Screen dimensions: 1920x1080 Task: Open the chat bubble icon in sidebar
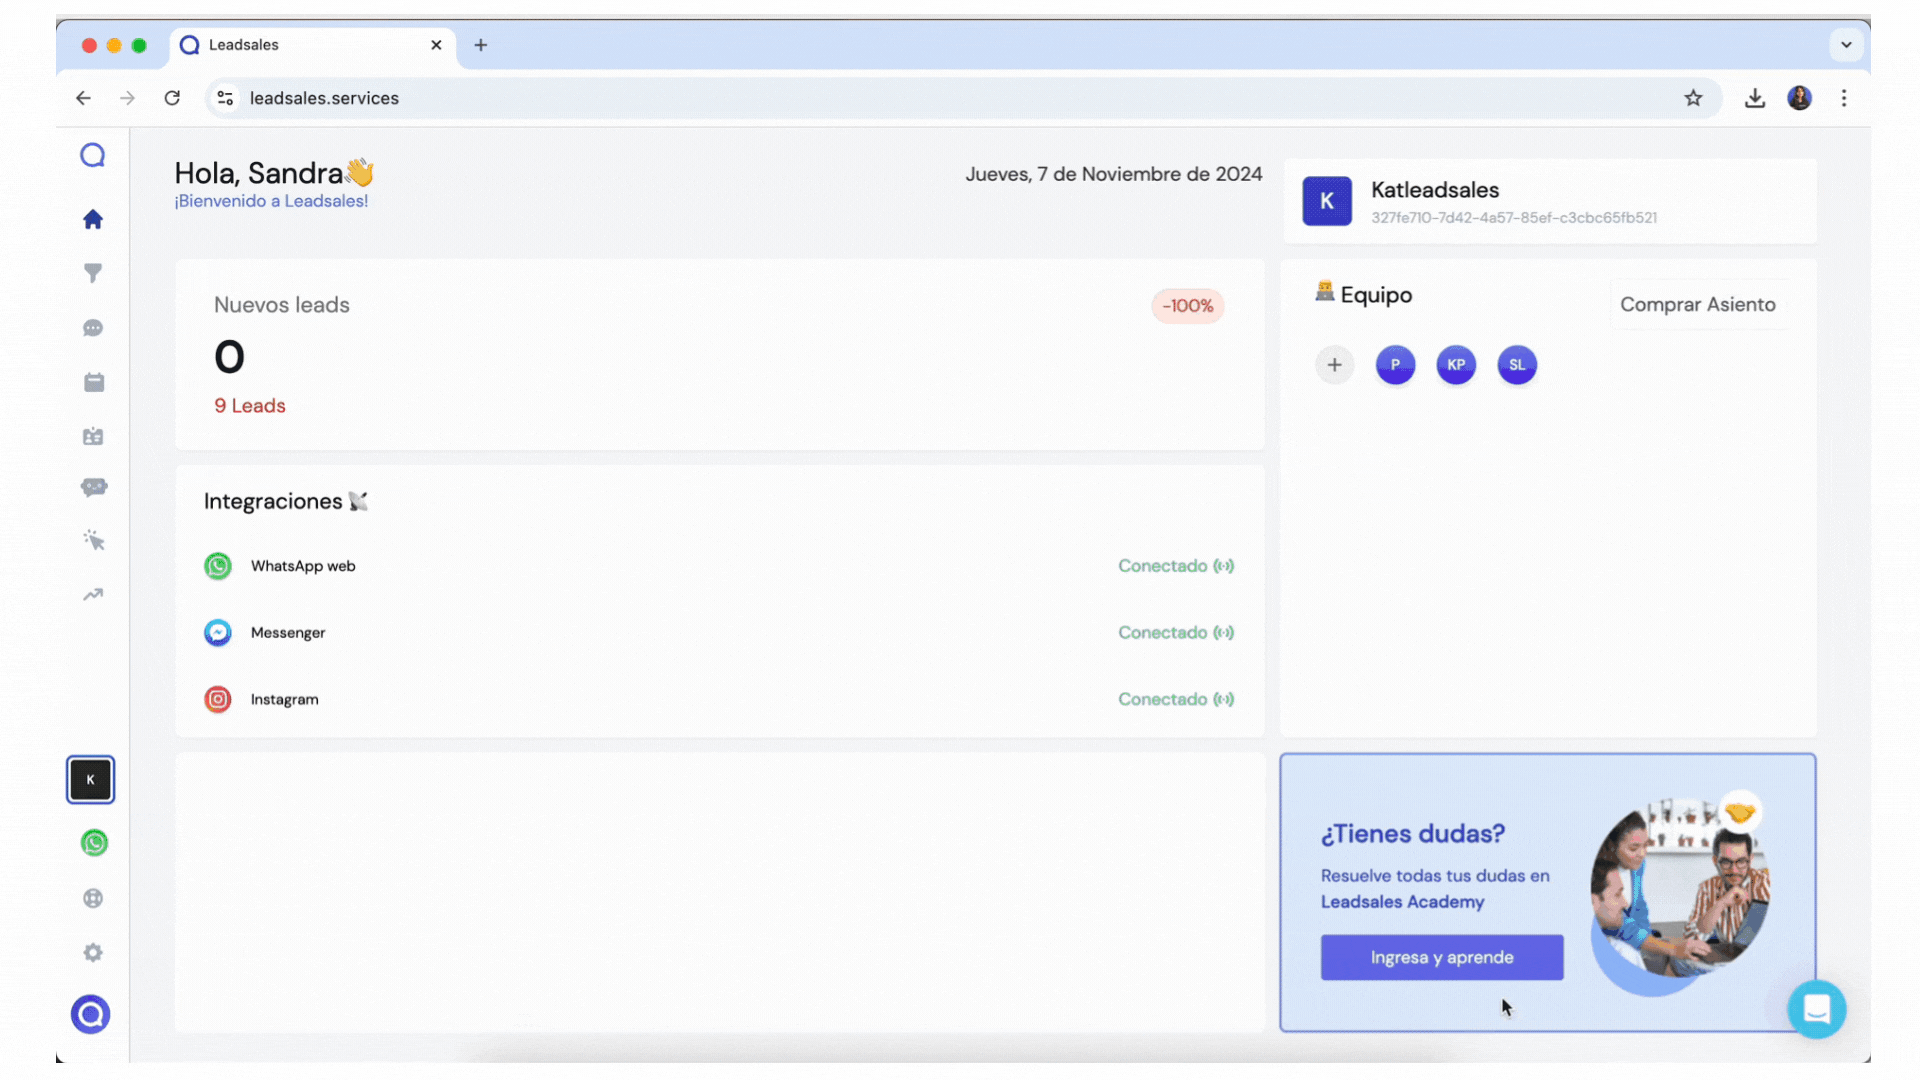coord(93,328)
